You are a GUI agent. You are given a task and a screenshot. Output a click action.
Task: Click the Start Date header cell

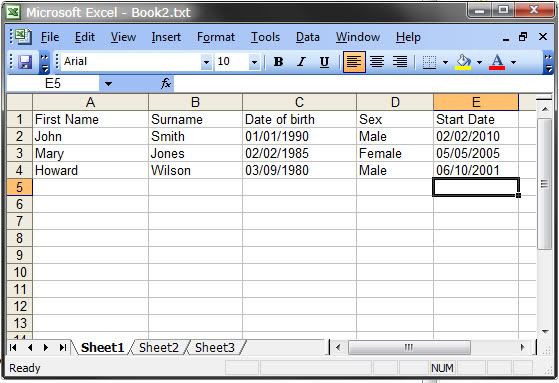pyautogui.click(x=476, y=119)
